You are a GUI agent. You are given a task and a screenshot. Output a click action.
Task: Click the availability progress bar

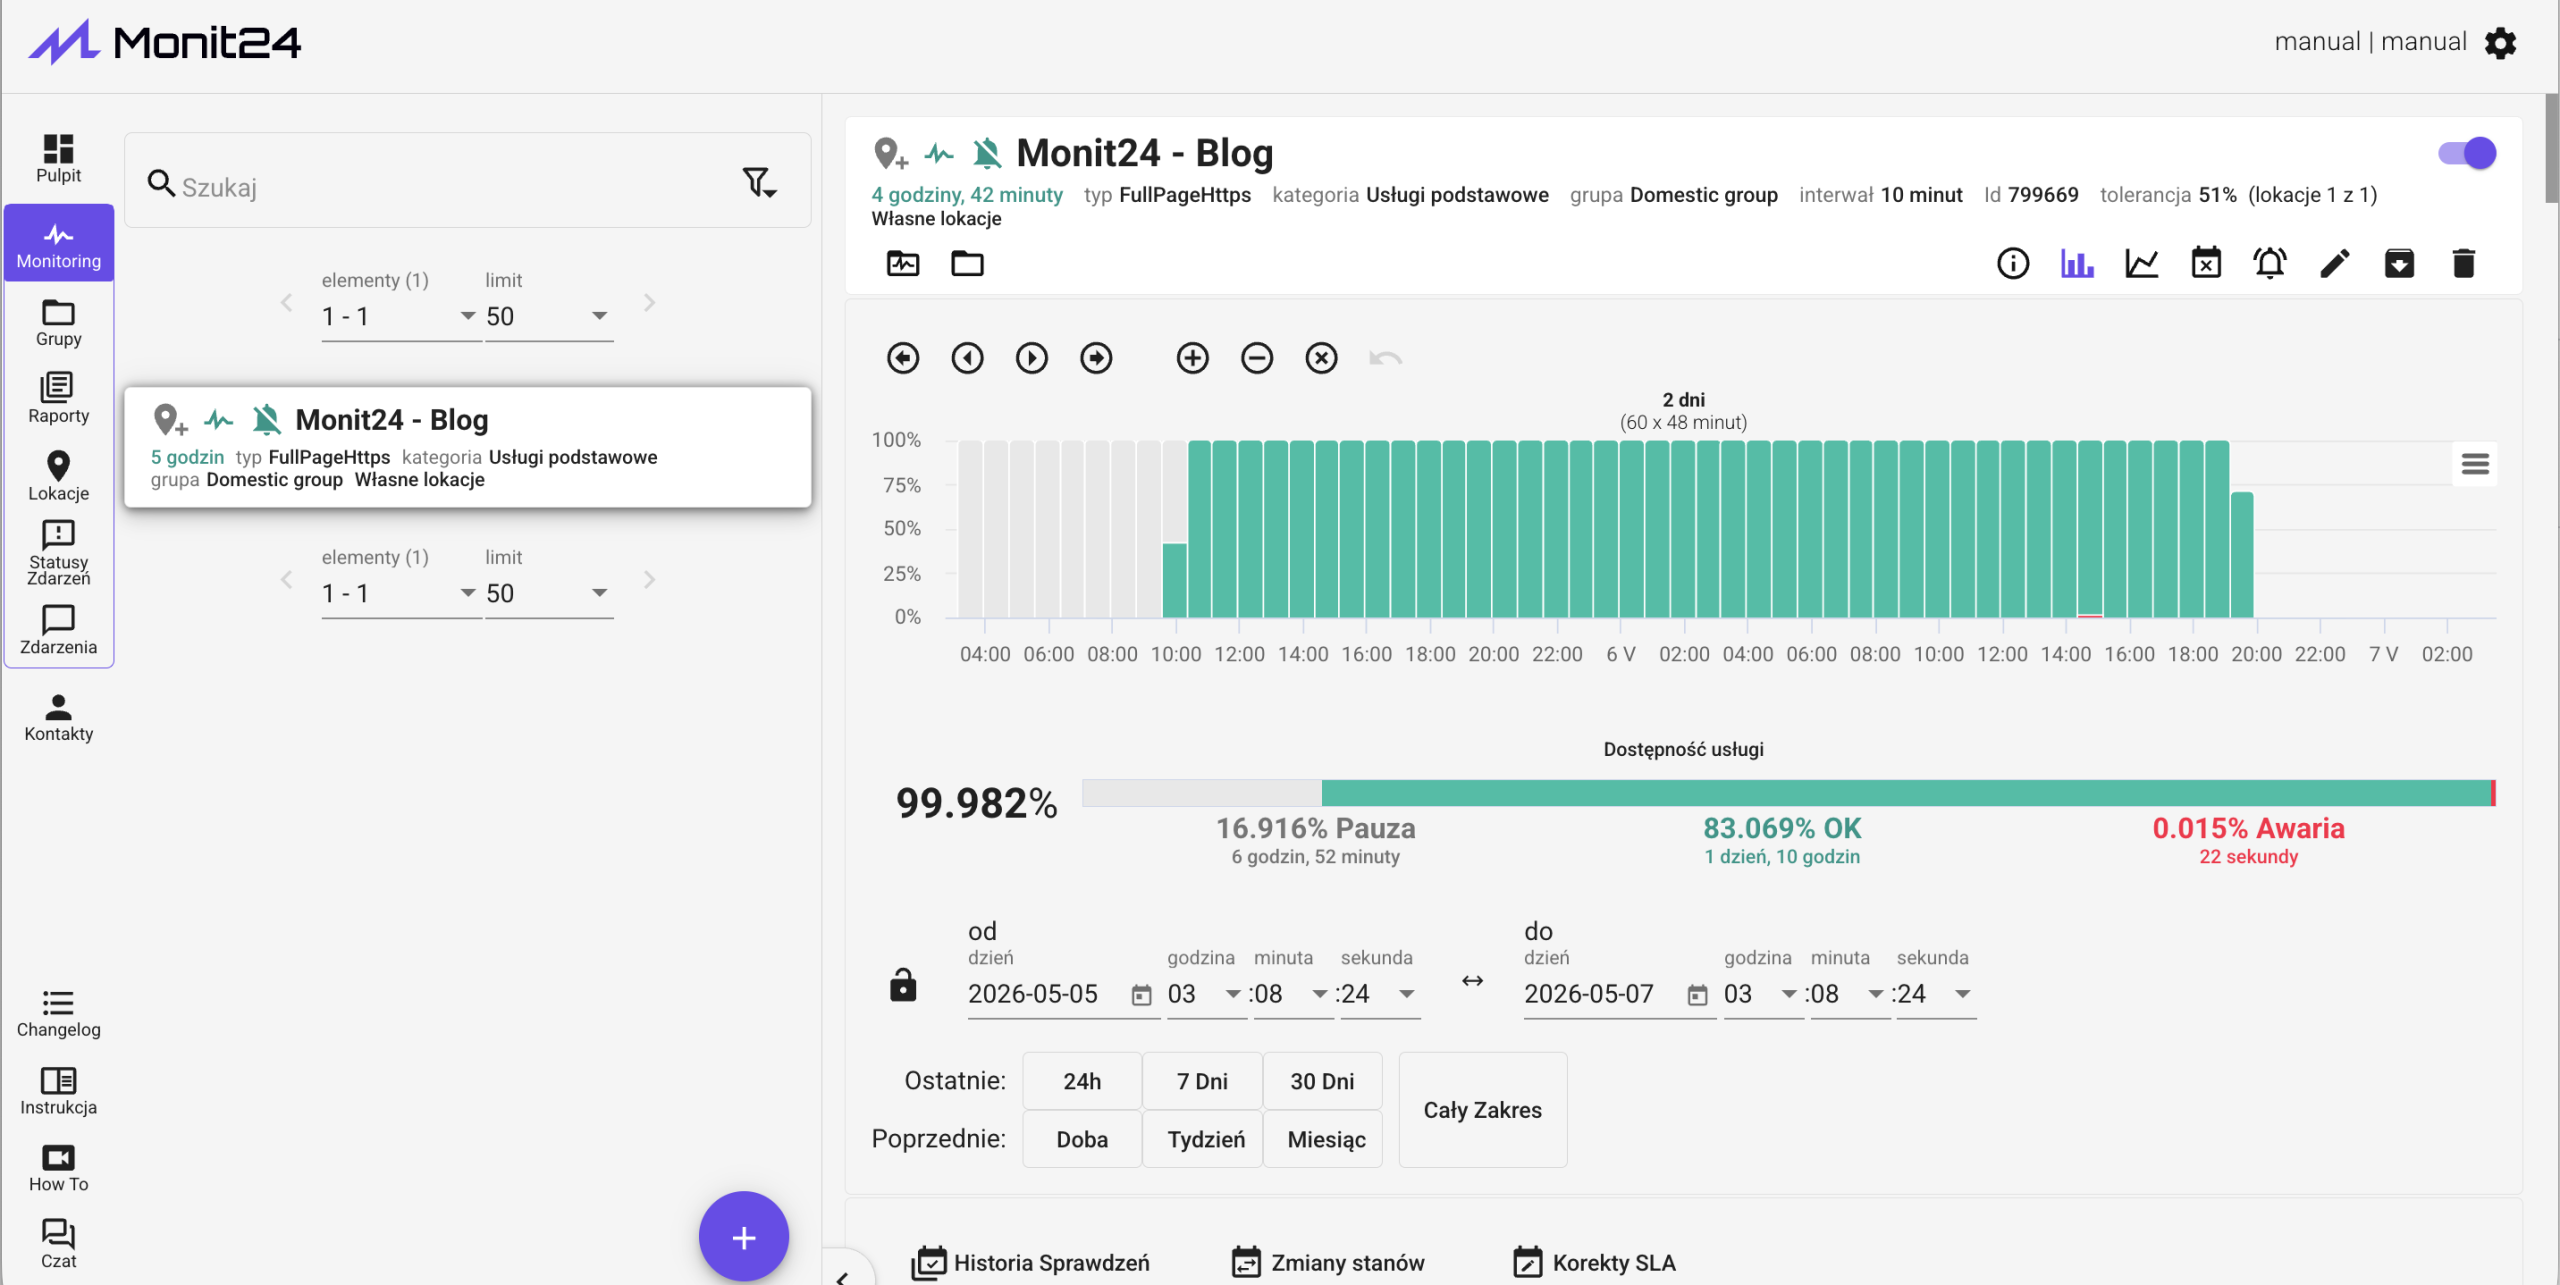coord(1789,793)
